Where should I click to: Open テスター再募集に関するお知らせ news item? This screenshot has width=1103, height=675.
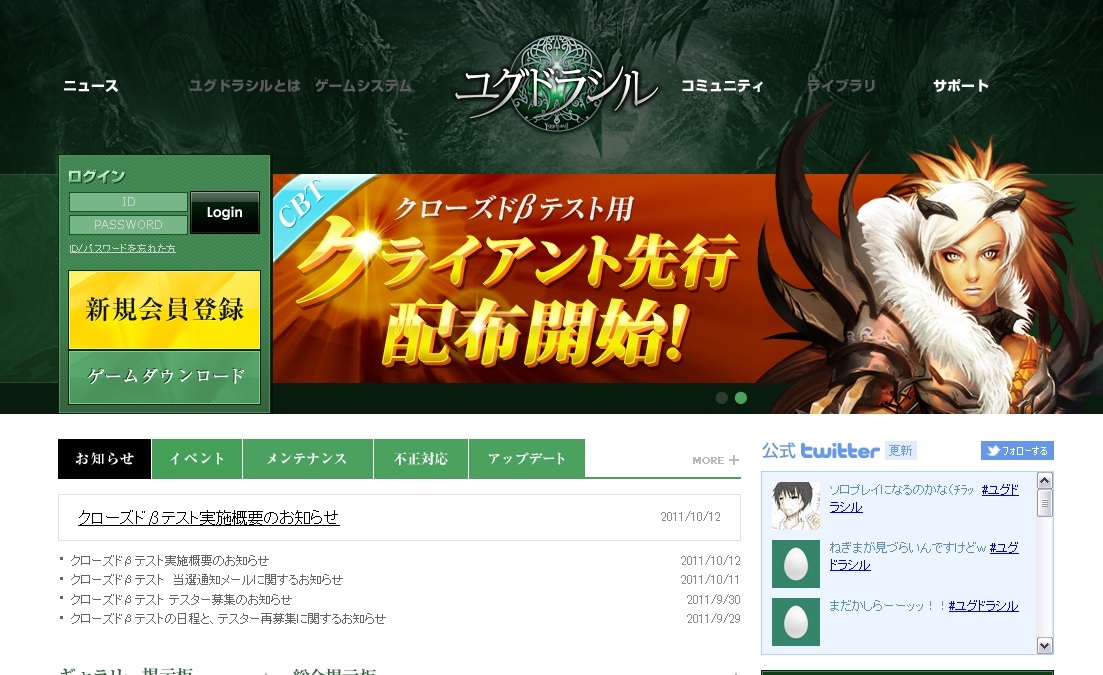click(228, 618)
